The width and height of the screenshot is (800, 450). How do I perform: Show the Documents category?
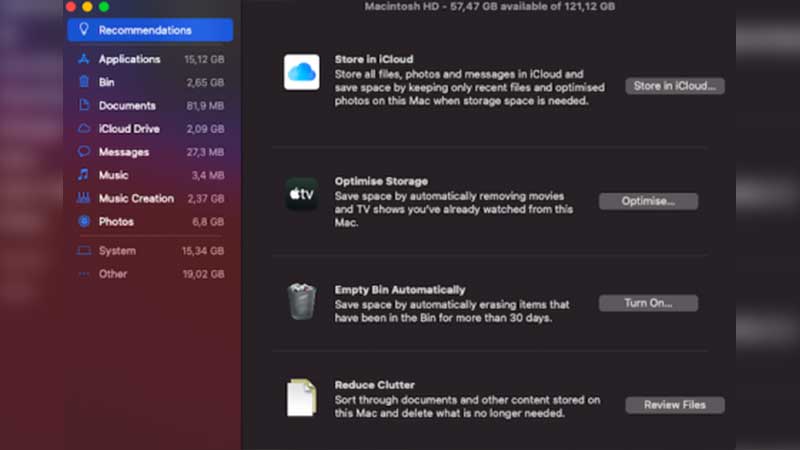150,106
